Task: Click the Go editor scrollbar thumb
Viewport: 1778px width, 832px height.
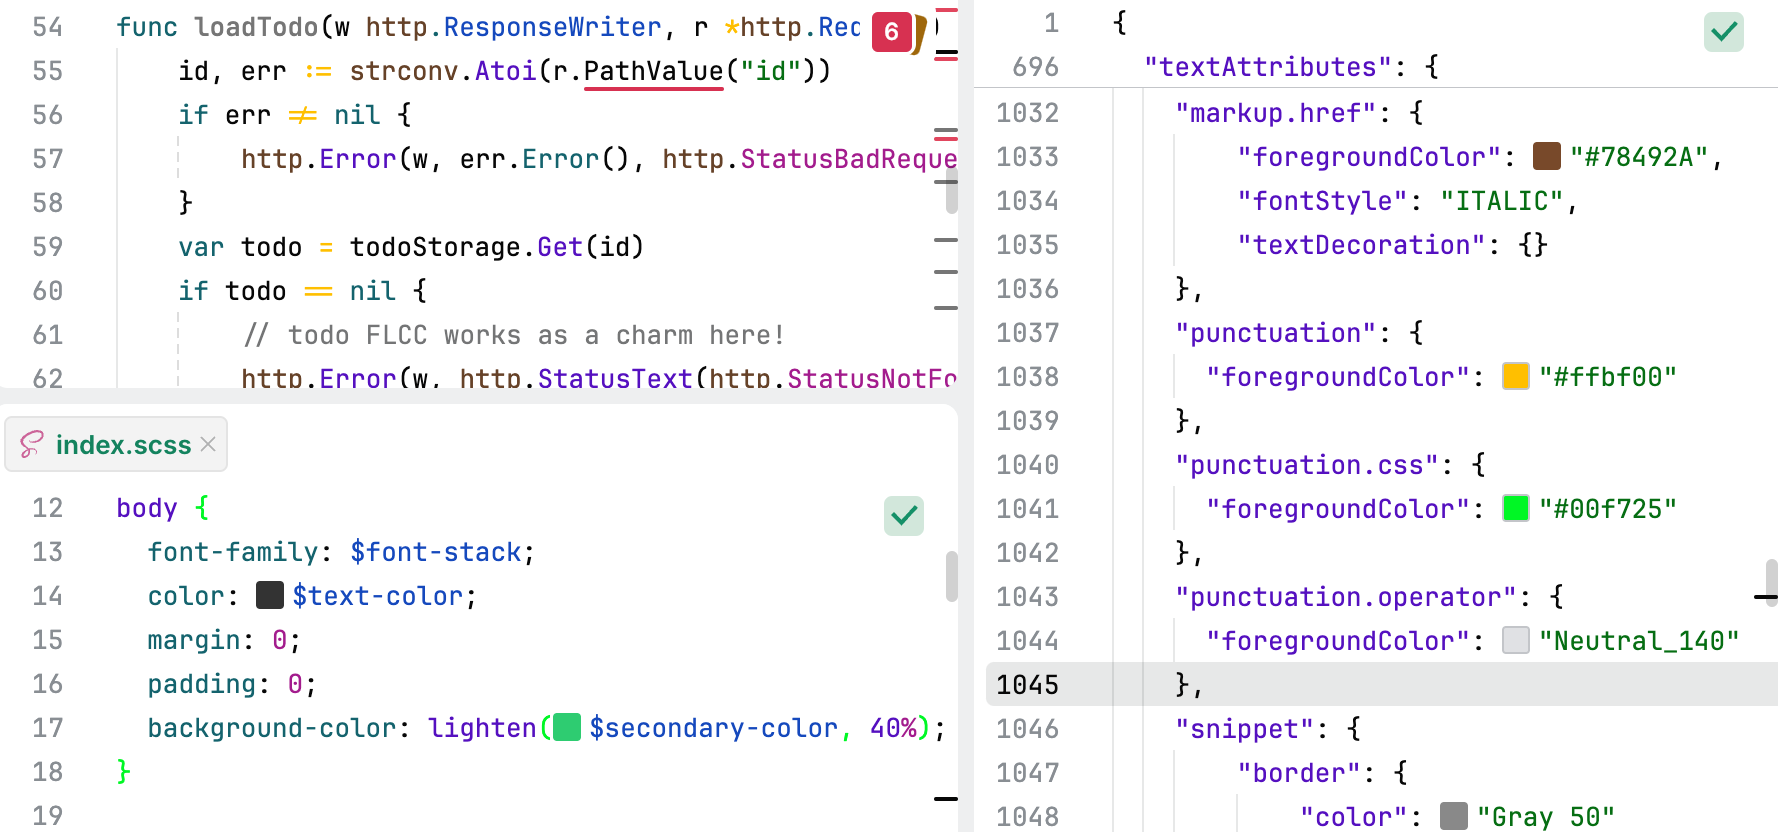Action: pos(951,190)
